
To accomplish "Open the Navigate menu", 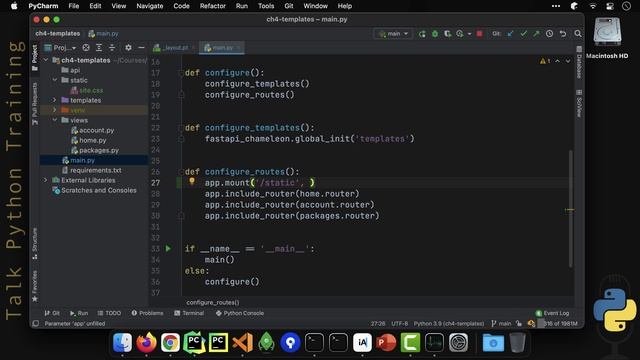I will pyautogui.click(x=149, y=6).
